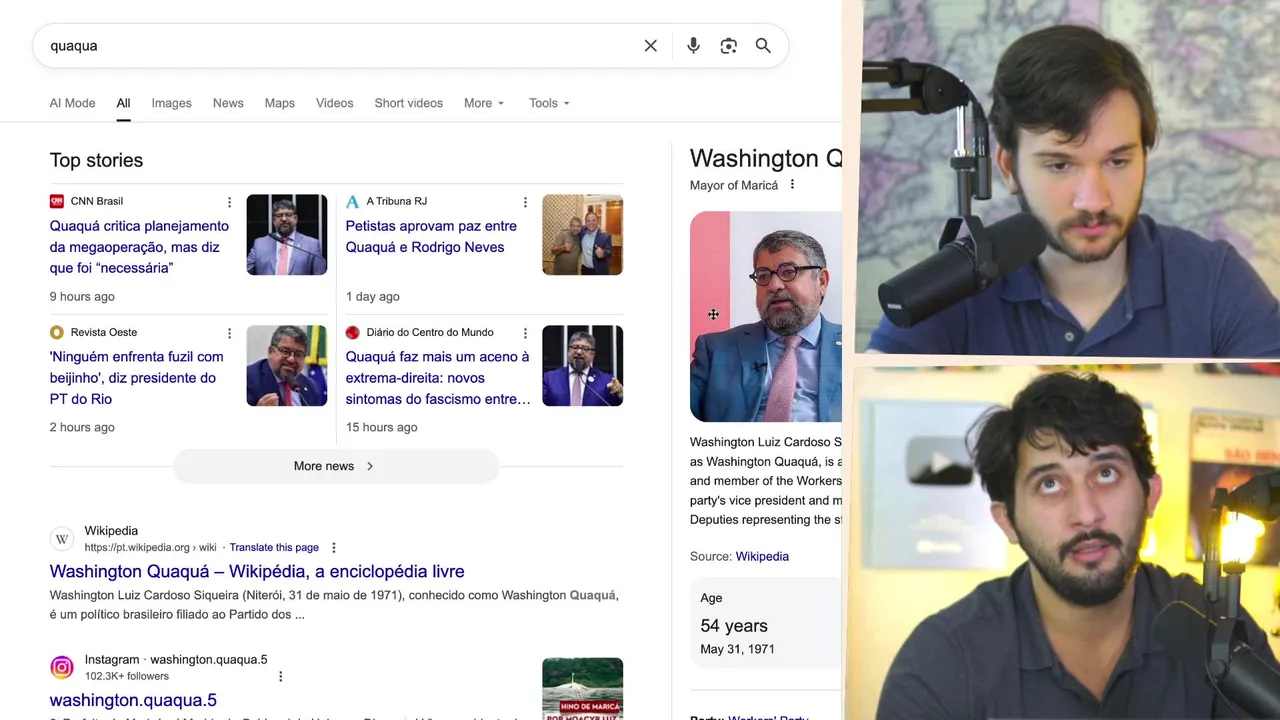The image size is (1280, 720).
Task: Open Diário do Centro do Mundo thumbnail
Action: click(x=583, y=366)
